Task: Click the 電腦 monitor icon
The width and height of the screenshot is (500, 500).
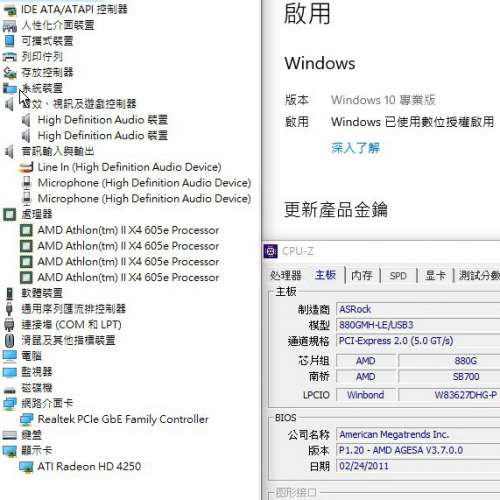Action: (x=9, y=356)
